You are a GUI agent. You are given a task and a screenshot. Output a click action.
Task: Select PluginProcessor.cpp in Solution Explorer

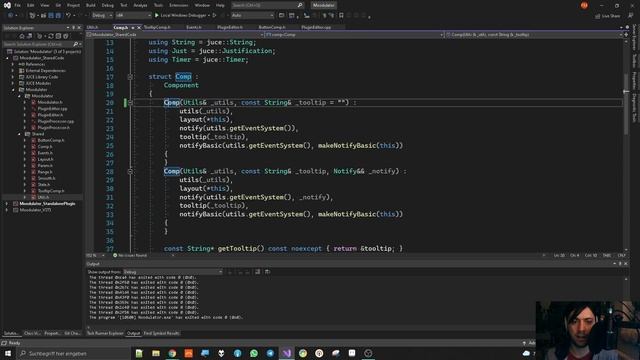56,121
